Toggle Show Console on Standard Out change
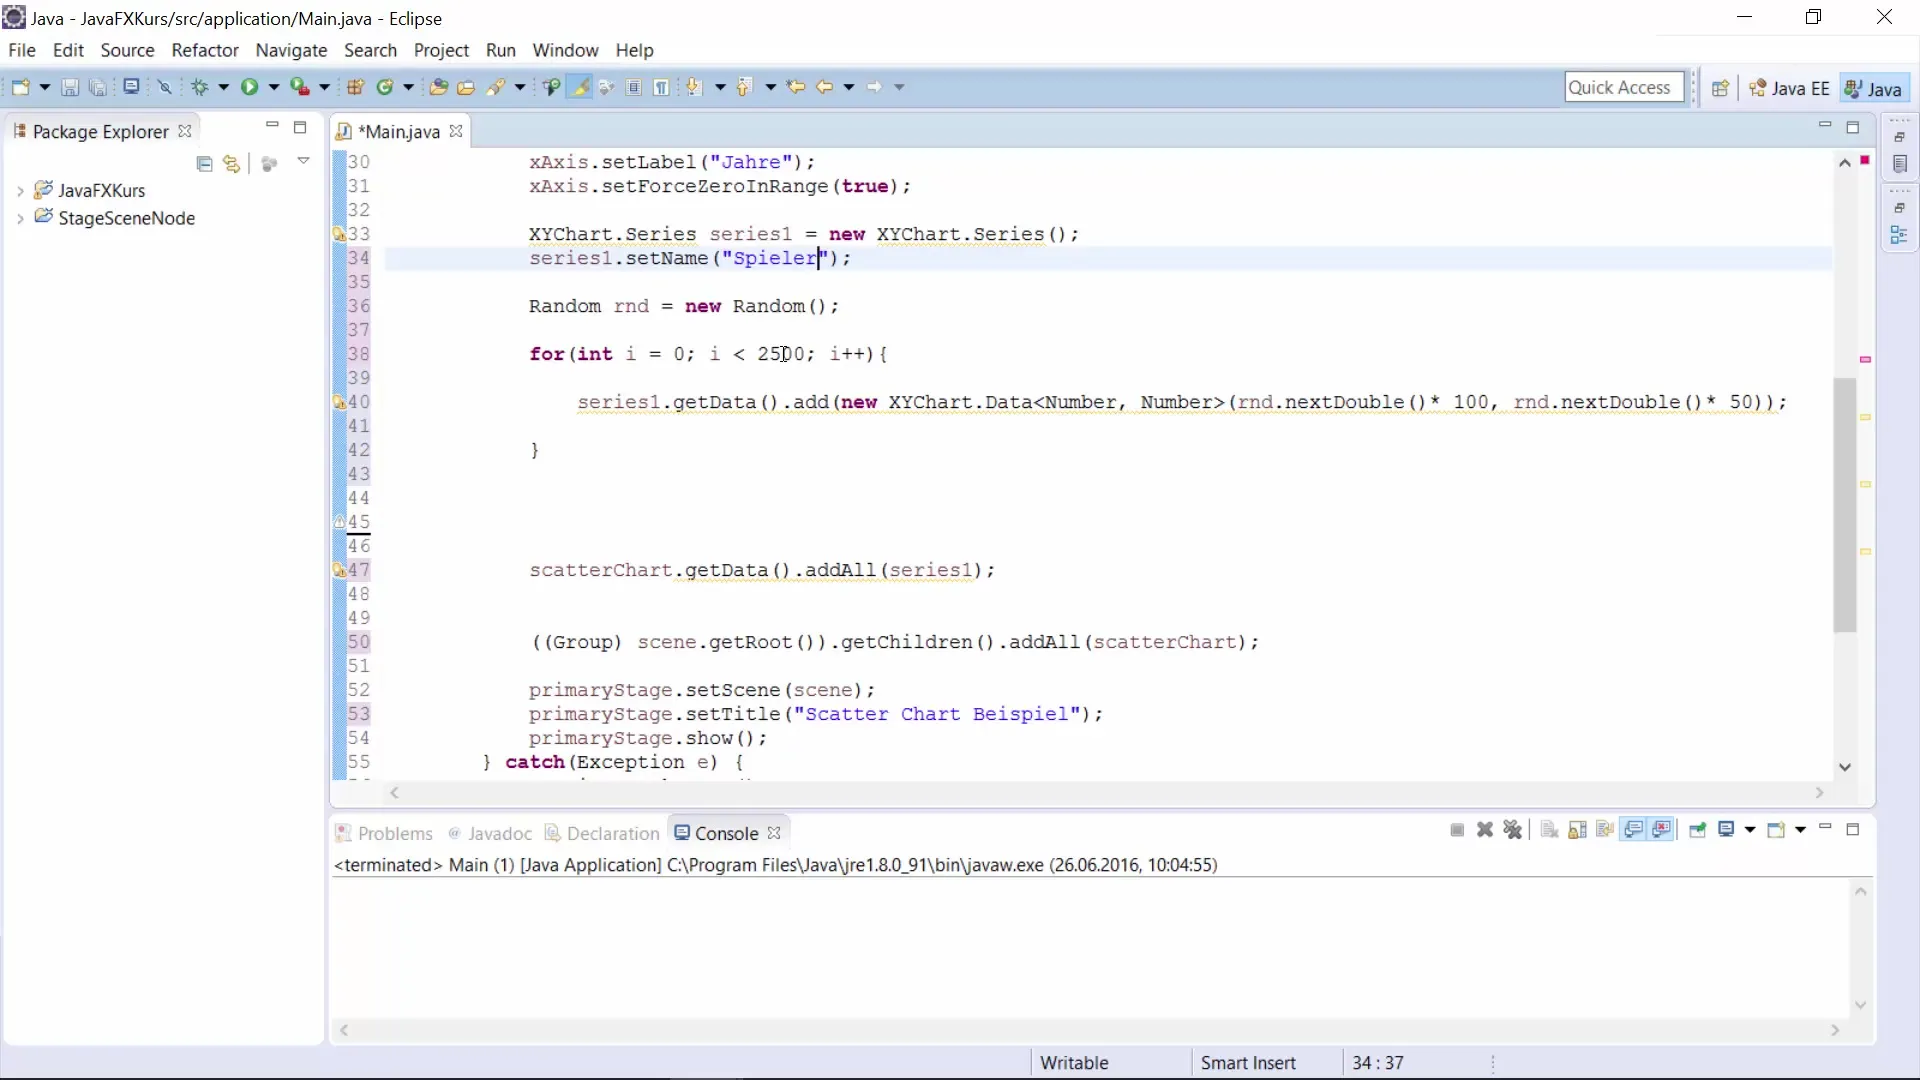This screenshot has width=1920, height=1080. tap(1634, 830)
